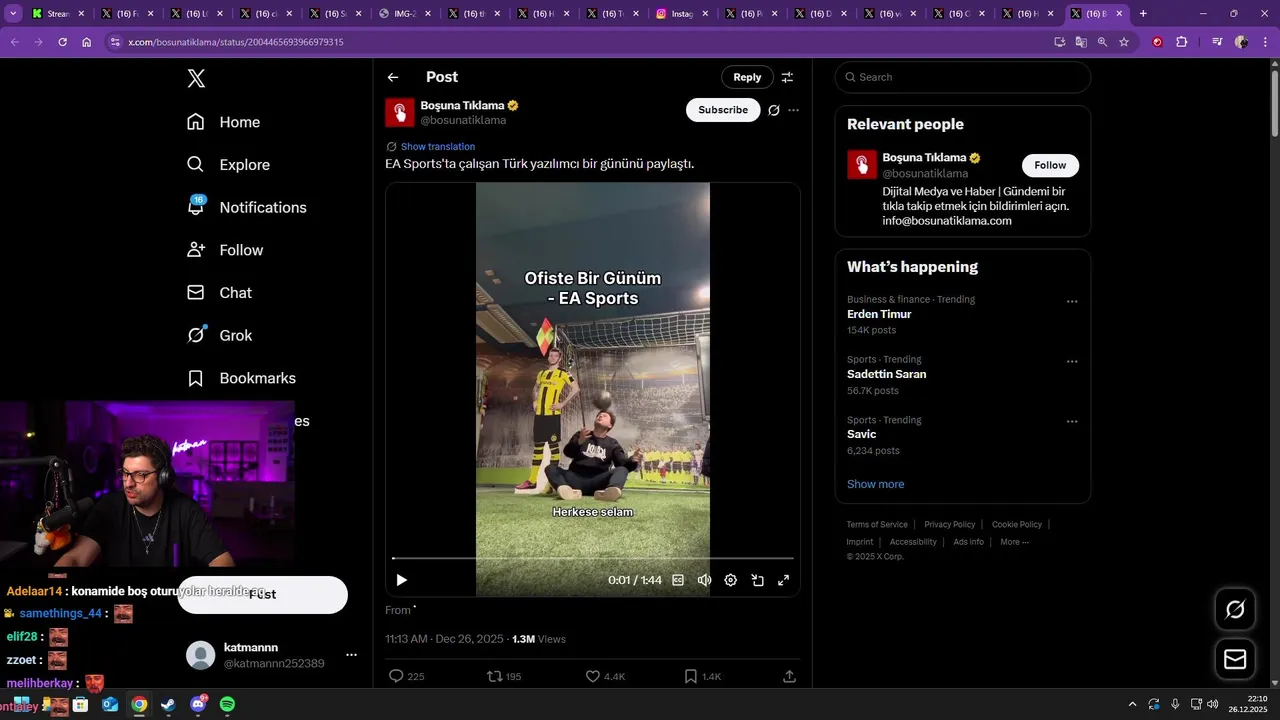Open Savic trending topic
The width and height of the screenshot is (1280, 720).
click(x=861, y=434)
